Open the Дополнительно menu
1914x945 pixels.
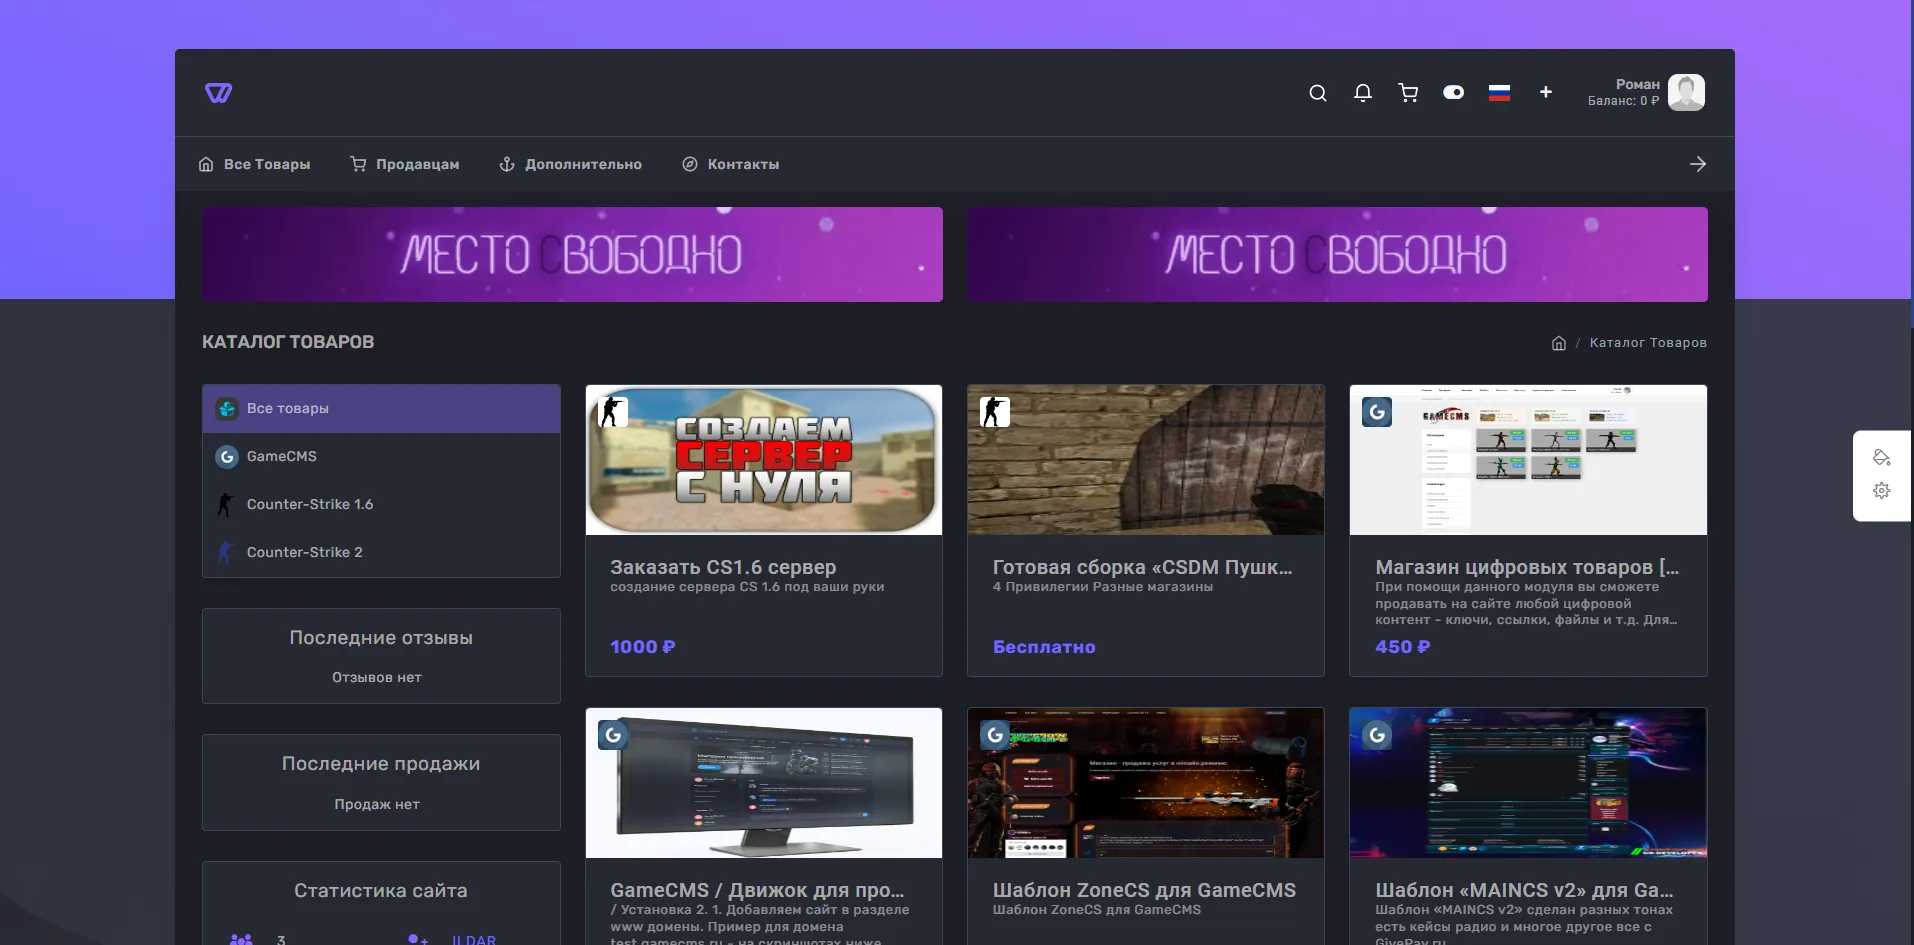tap(571, 164)
